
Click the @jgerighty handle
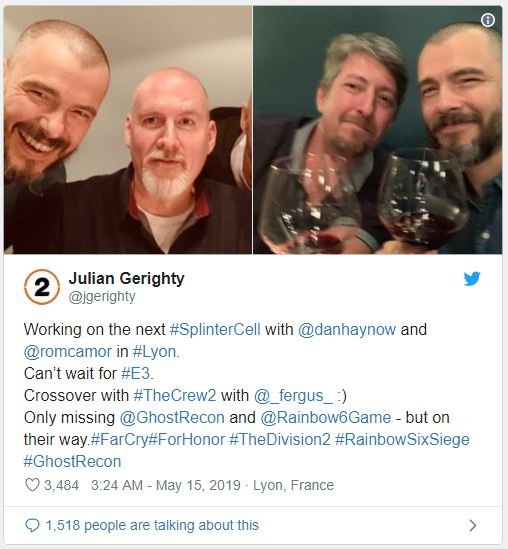point(102,297)
